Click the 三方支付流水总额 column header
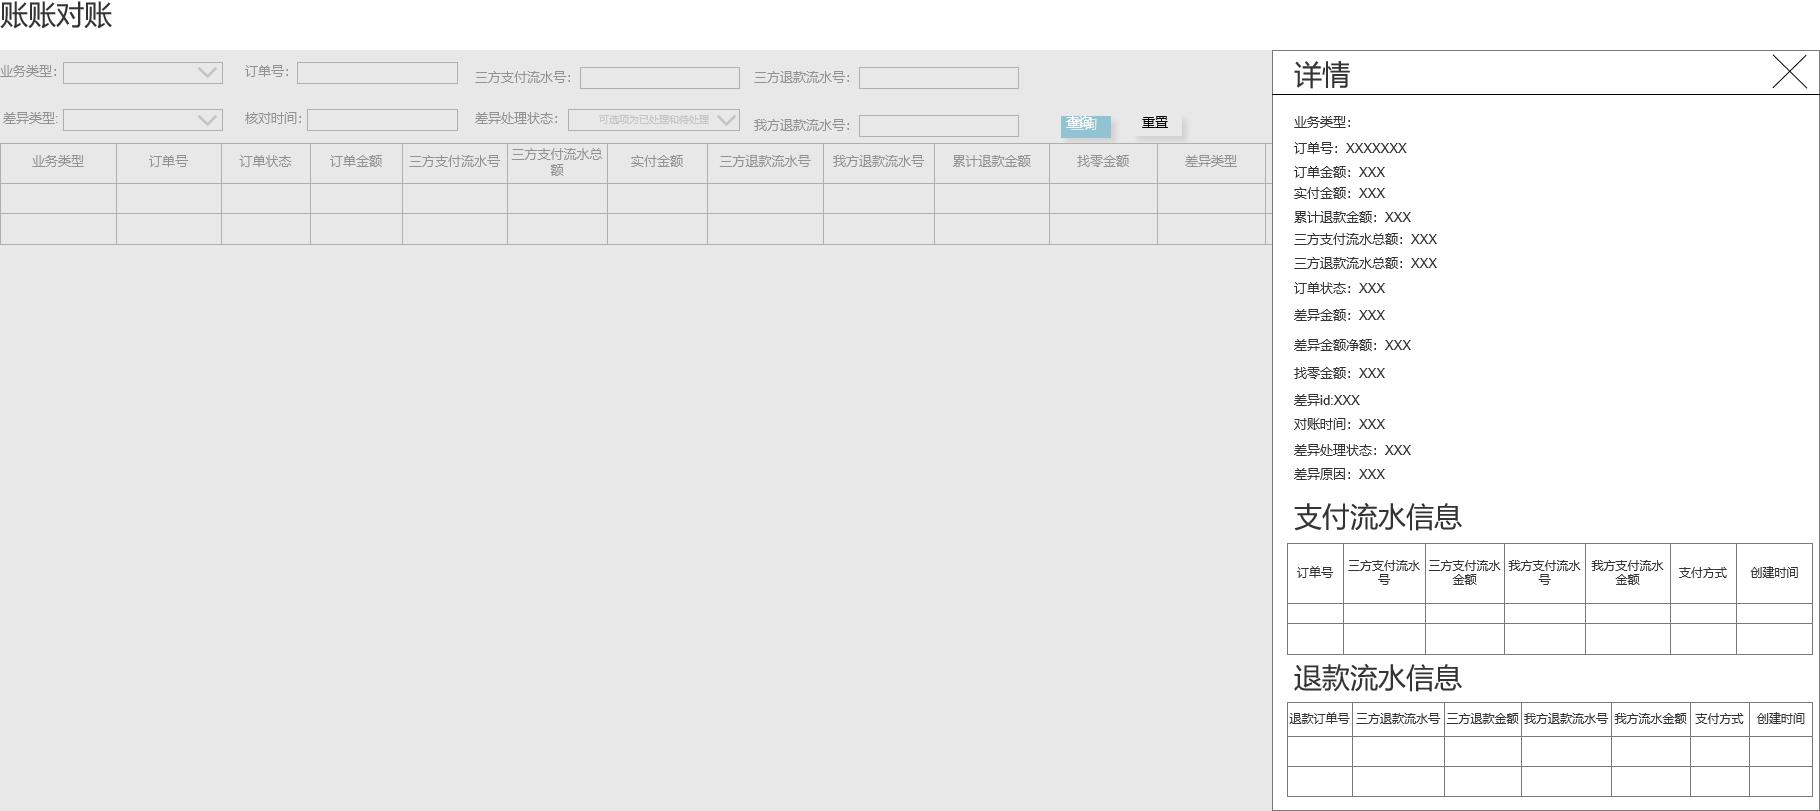 pyautogui.click(x=557, y=163)
